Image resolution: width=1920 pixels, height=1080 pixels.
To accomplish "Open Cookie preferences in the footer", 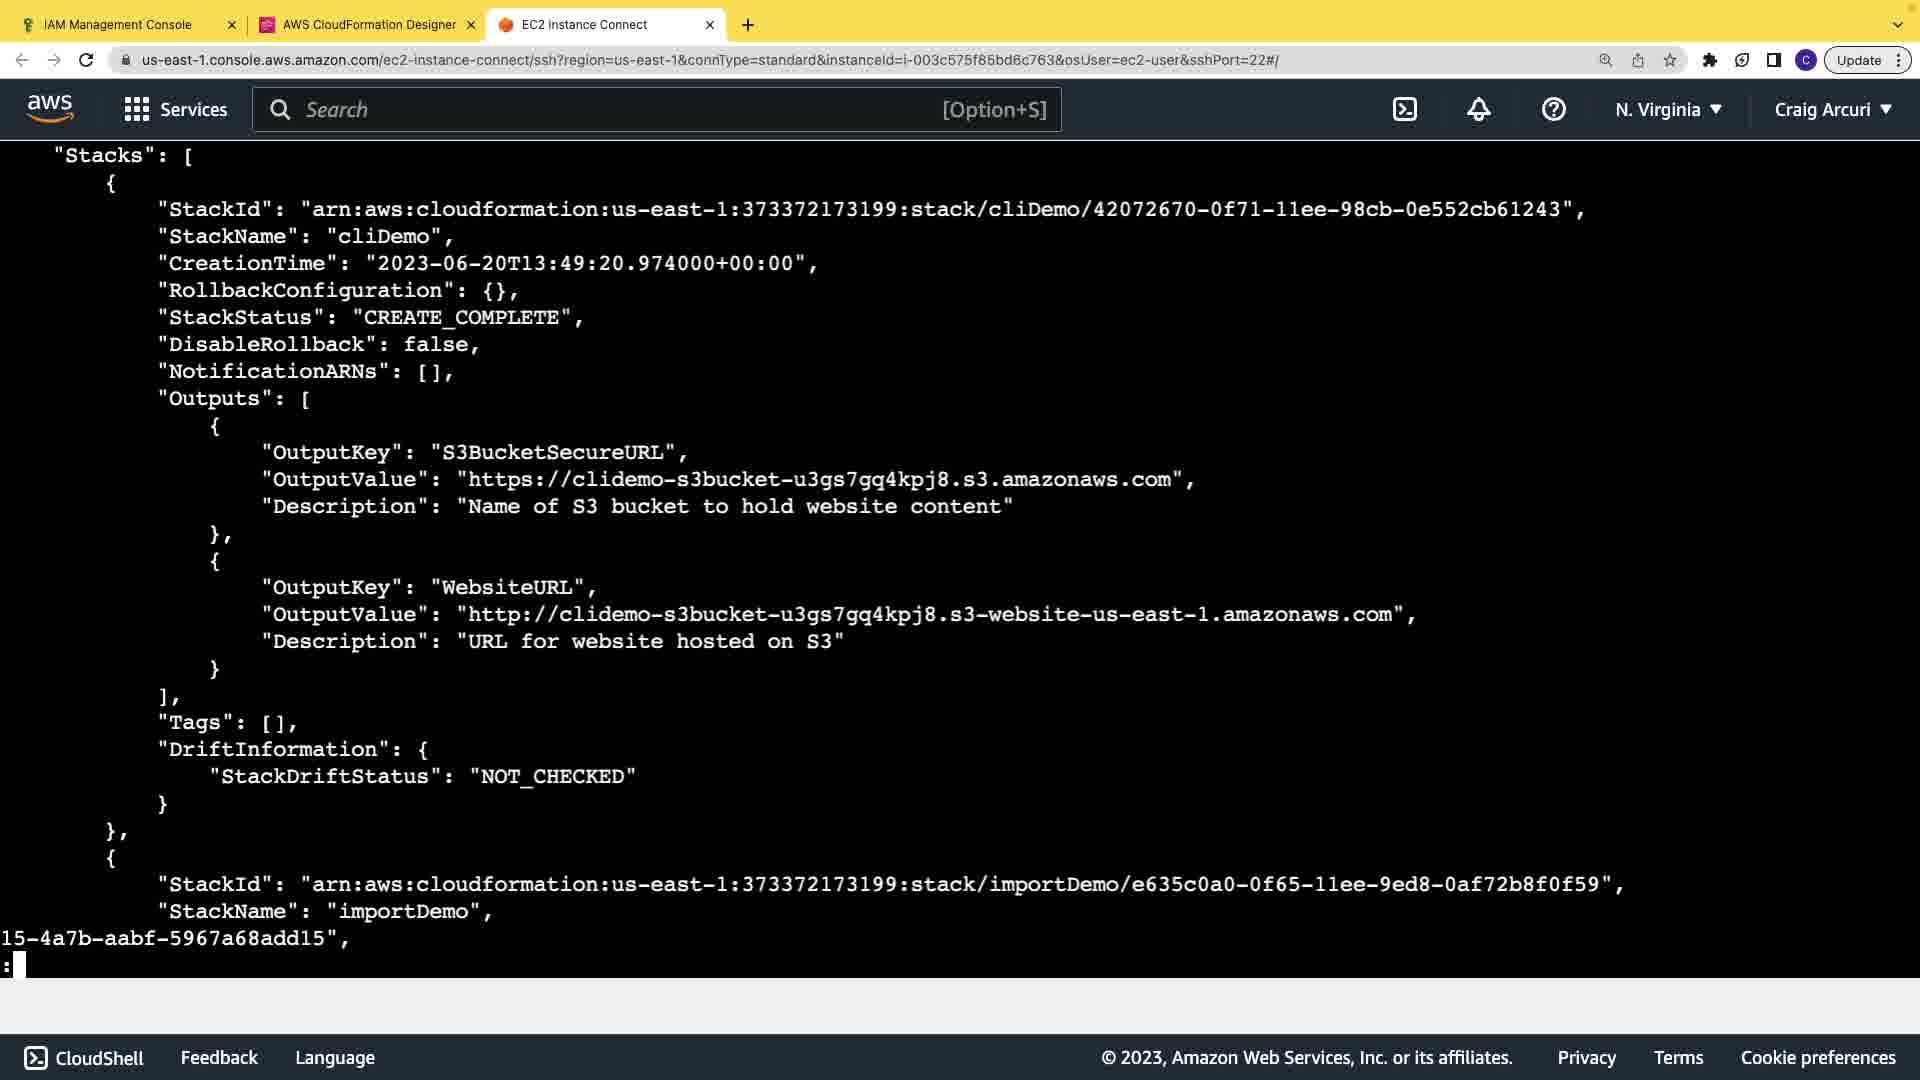I will click(1818, 1058).
